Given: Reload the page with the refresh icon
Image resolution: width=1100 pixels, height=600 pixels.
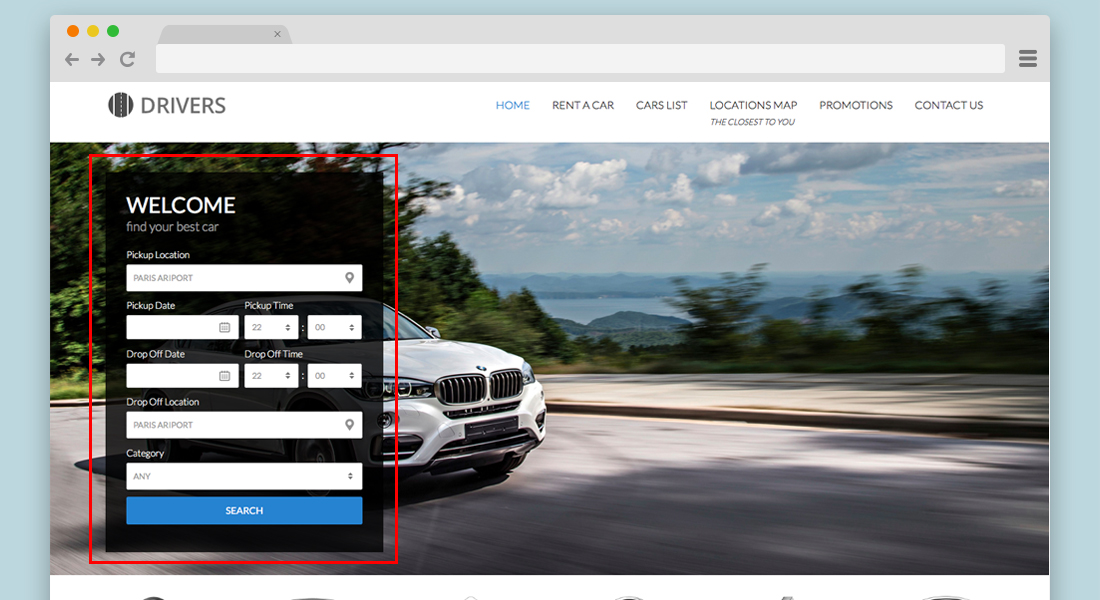Looking at the screenshot, I should pyautogui.click(x=127, y=60).
